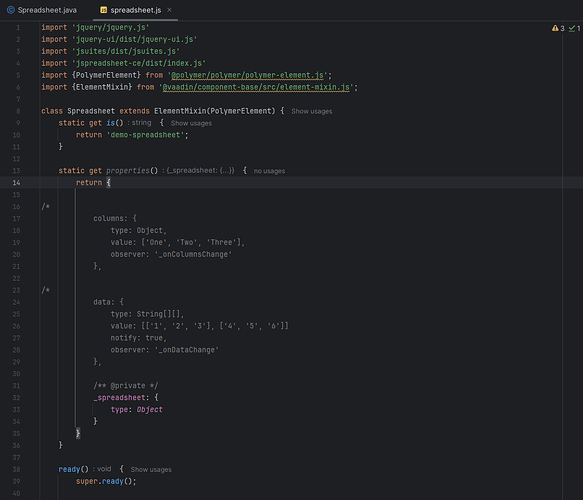Click the 'jsuites/dist/jsuites.js' import string

click(x=126, y=51)
